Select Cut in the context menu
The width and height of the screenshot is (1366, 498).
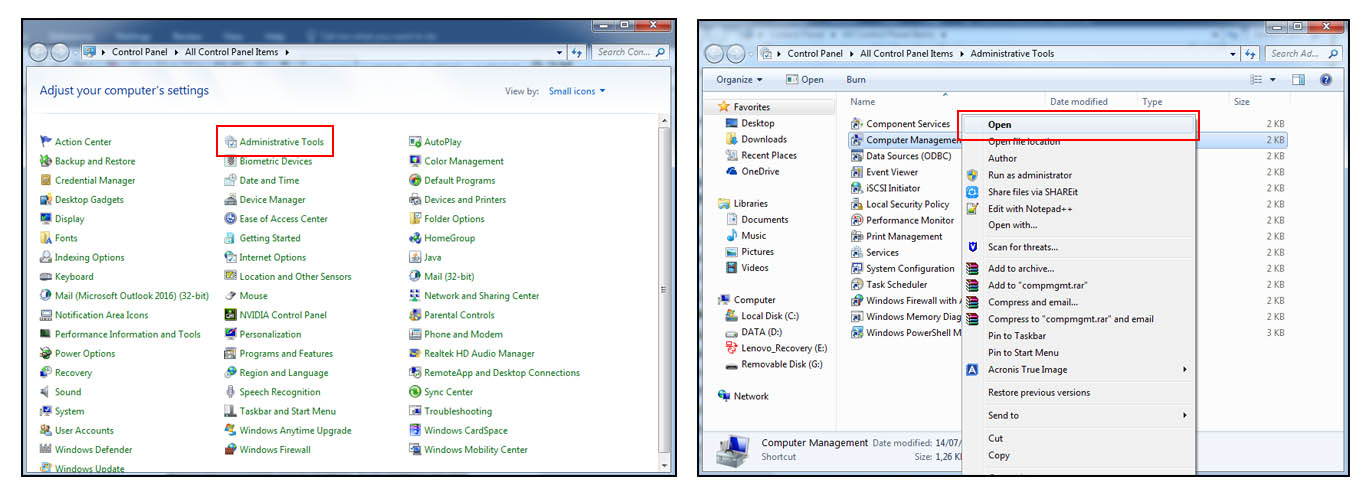[1078, 438]
